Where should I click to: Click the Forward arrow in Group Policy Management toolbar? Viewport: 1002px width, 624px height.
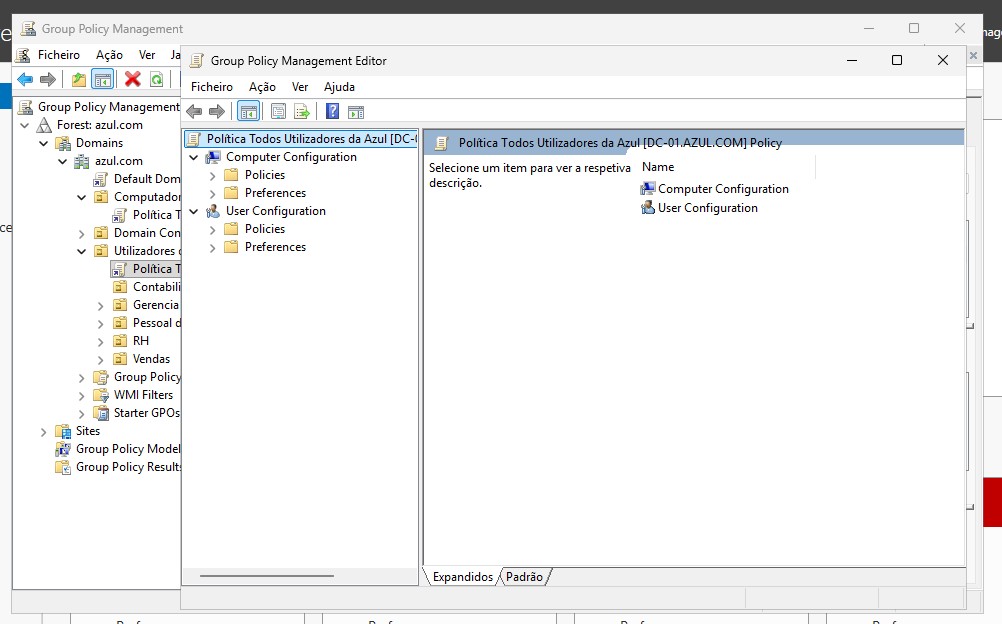[x=48, y=79]
